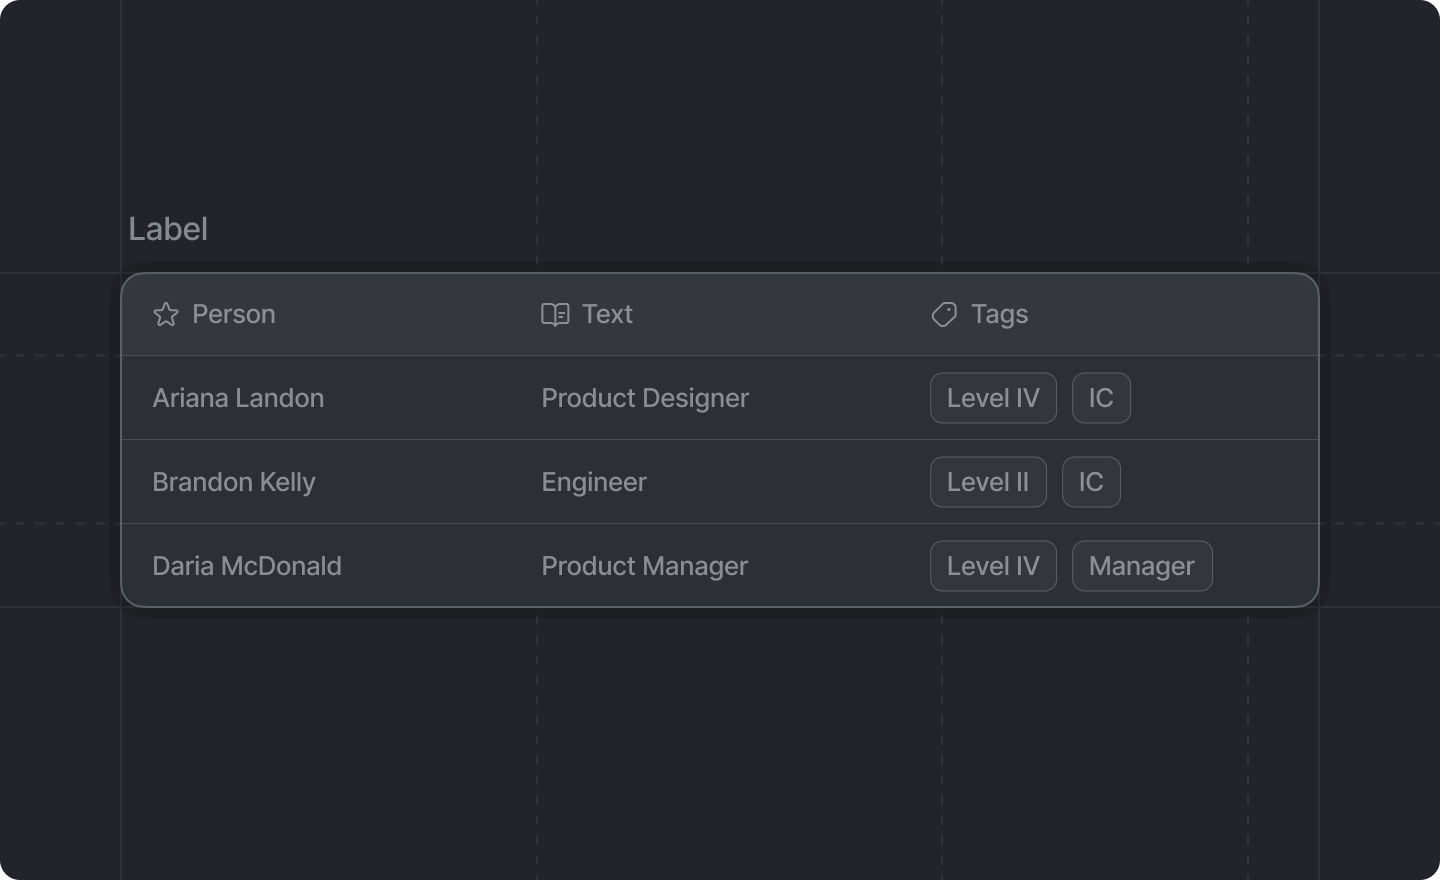
Task: Click the Product Designer cell
Action: (x=645, y=398)
